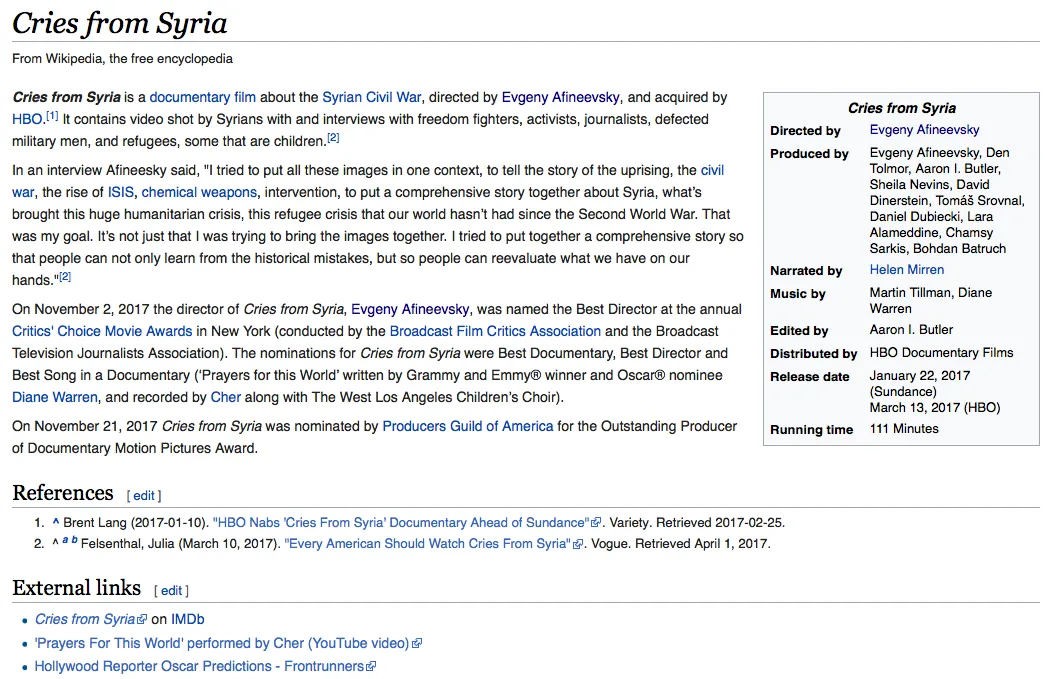Open Cries from Syria external link to IMDb
Screen dimensions: 1045x679
coord(85,620)
